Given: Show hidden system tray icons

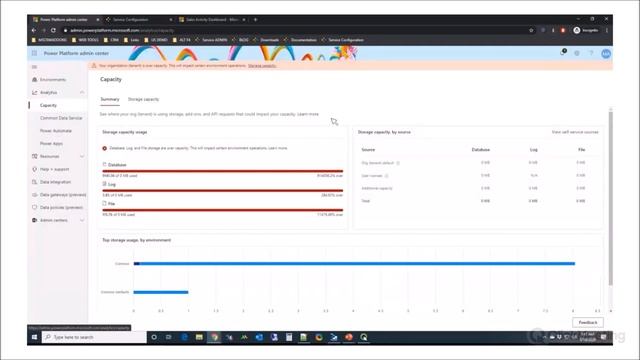Looking at the screenshot, I should (544, 337).
